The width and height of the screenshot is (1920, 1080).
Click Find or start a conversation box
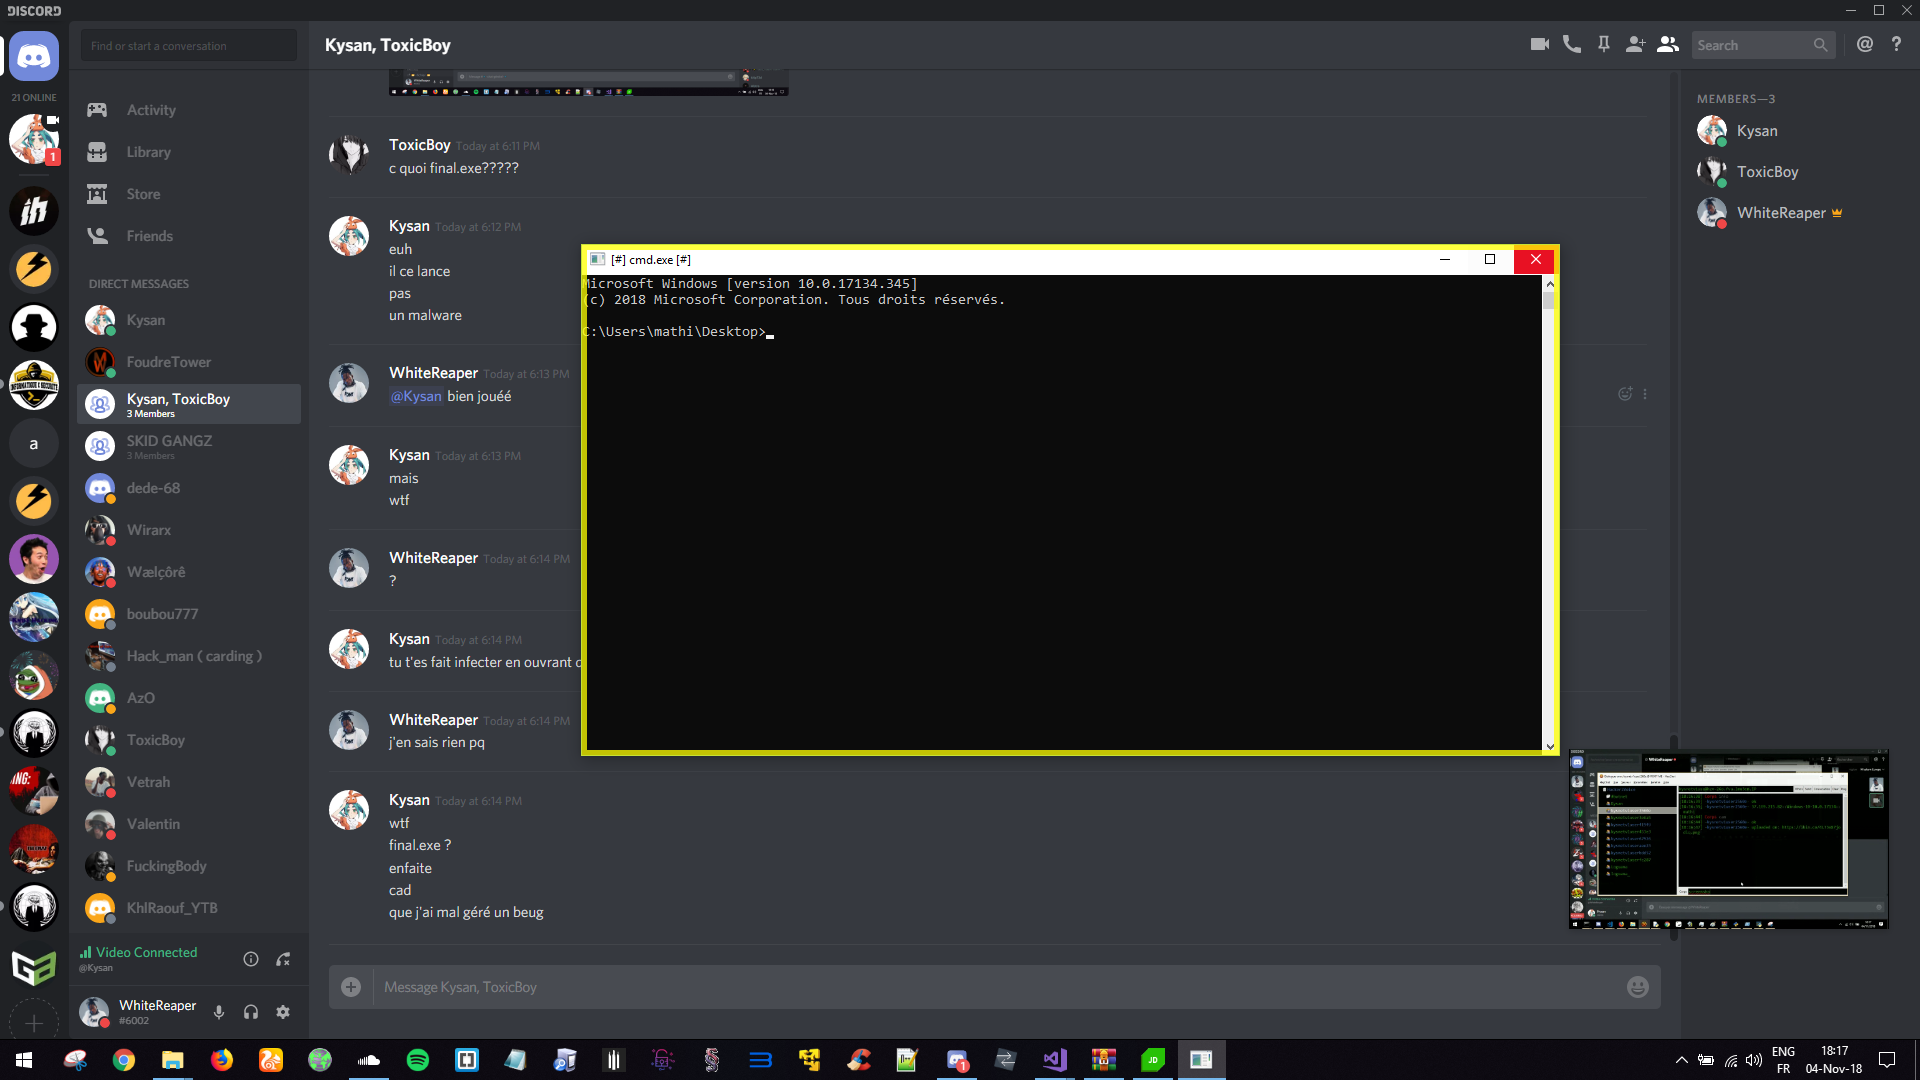tap(189, 45)
